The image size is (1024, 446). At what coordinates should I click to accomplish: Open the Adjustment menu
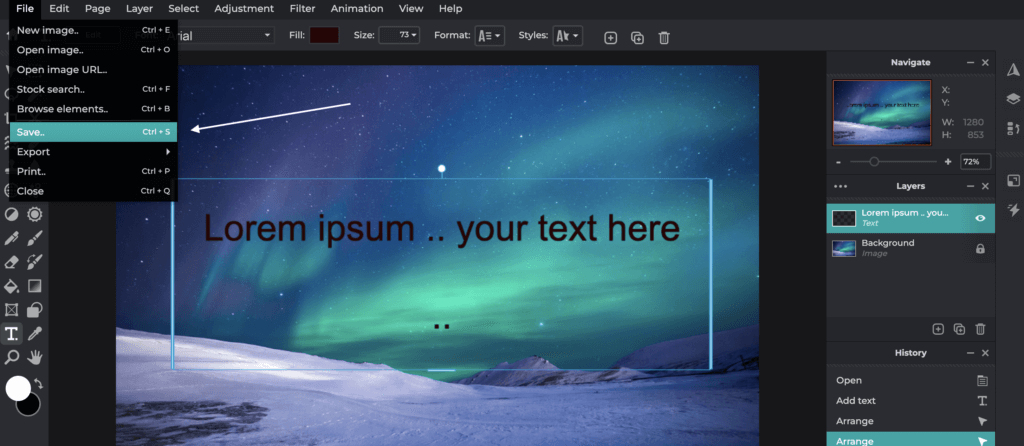244,8
